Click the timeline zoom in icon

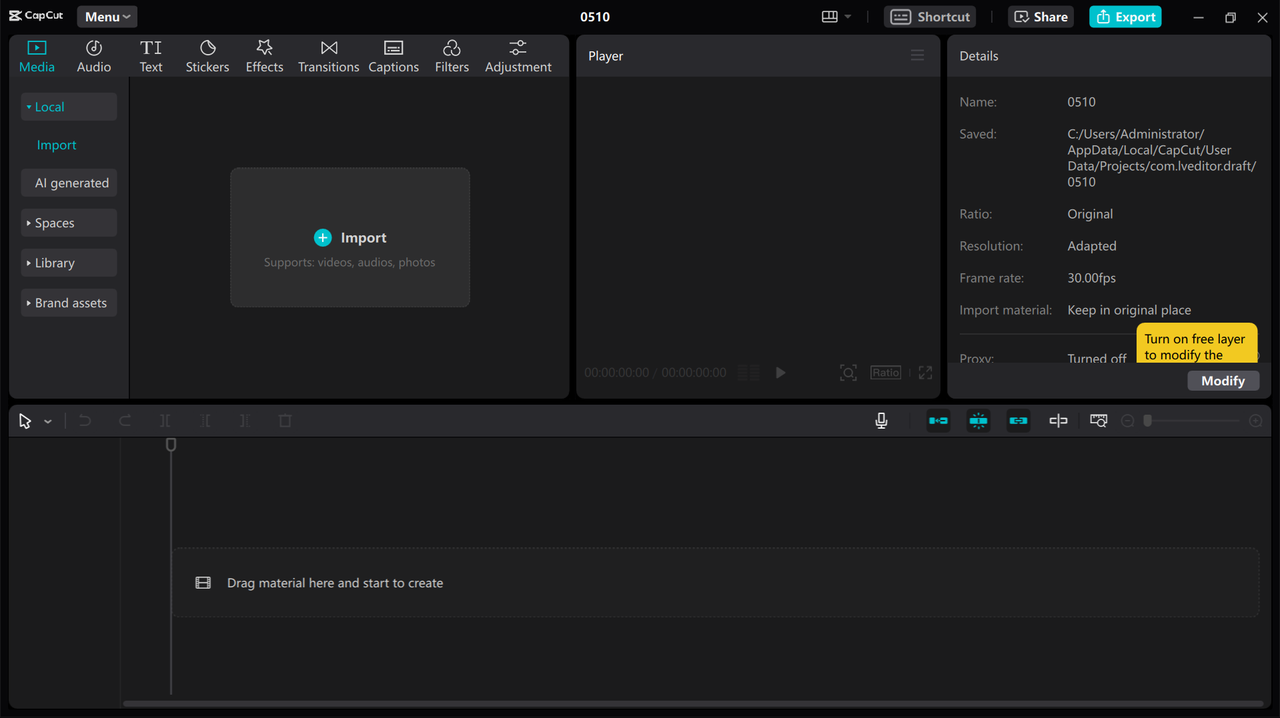point(1256,421)
